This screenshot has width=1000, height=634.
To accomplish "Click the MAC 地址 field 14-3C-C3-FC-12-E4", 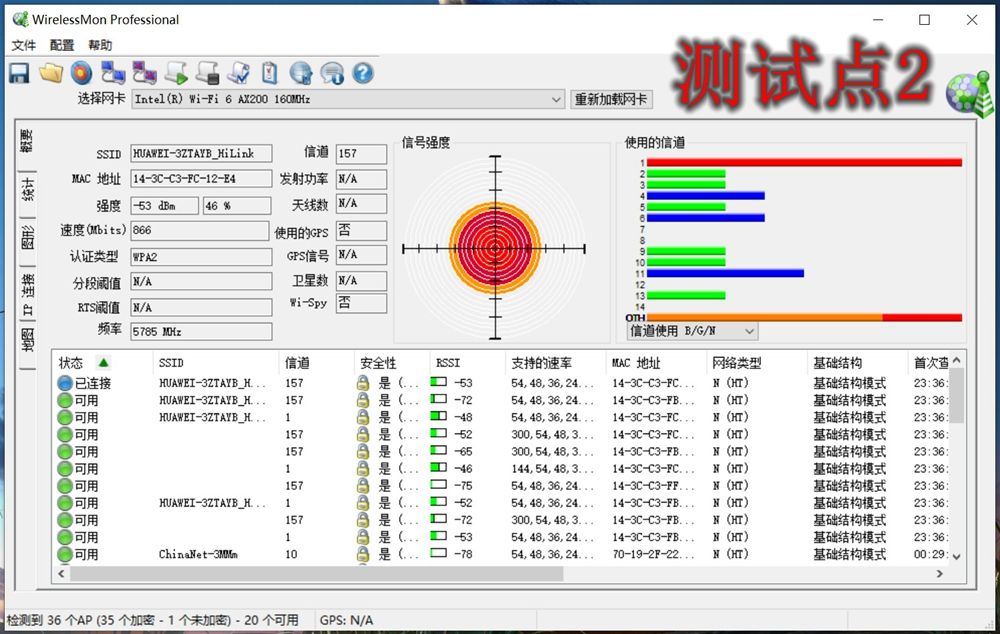I will 201,179.
